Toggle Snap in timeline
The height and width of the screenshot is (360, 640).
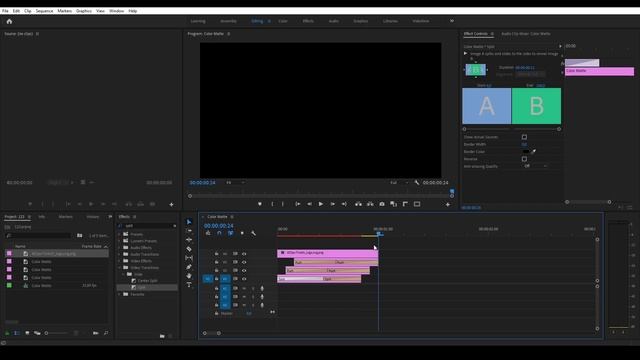[x=219, y=233]
